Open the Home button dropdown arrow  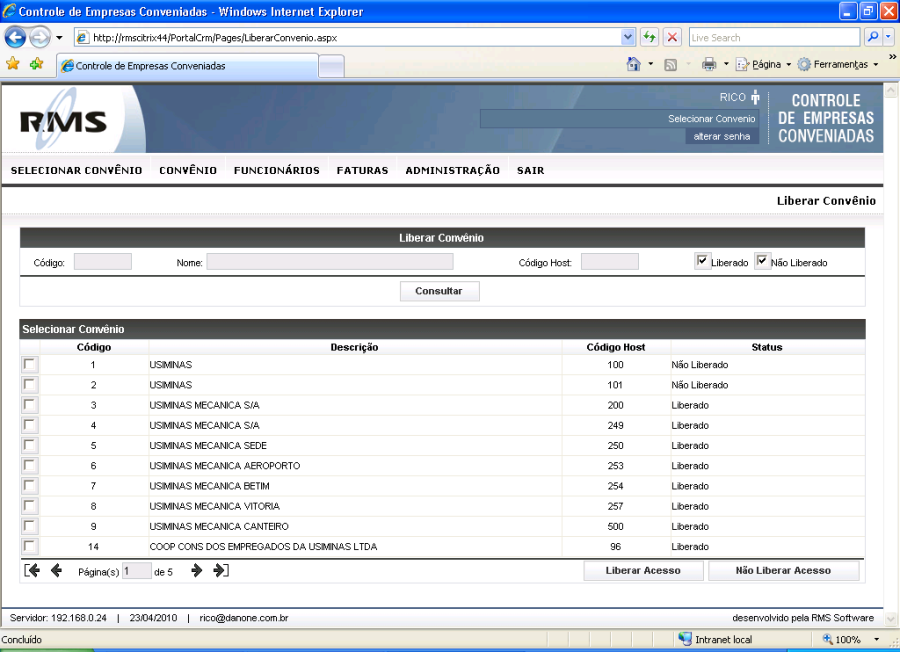coord(650,64)
